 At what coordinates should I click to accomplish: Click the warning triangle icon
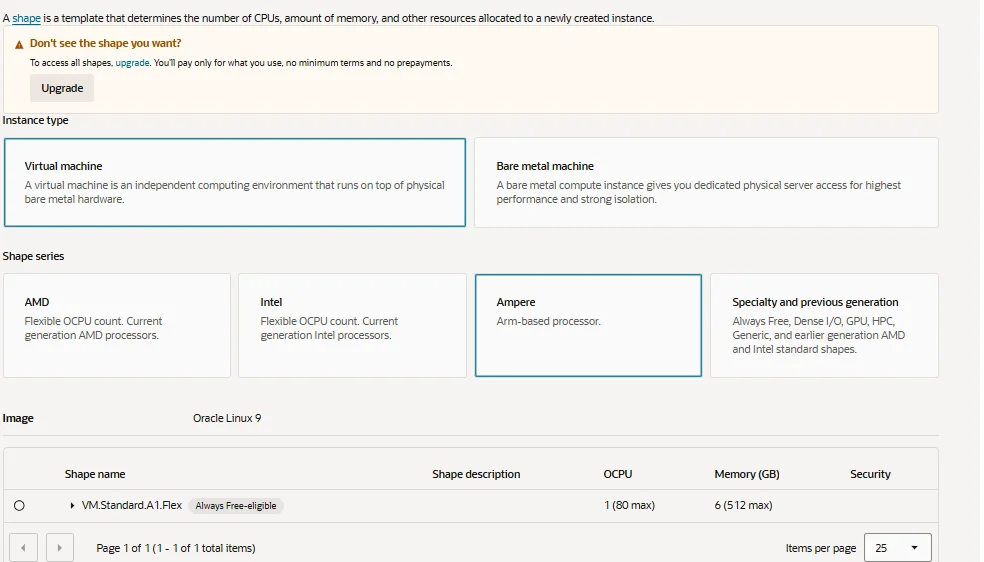(x=19, y=44)
